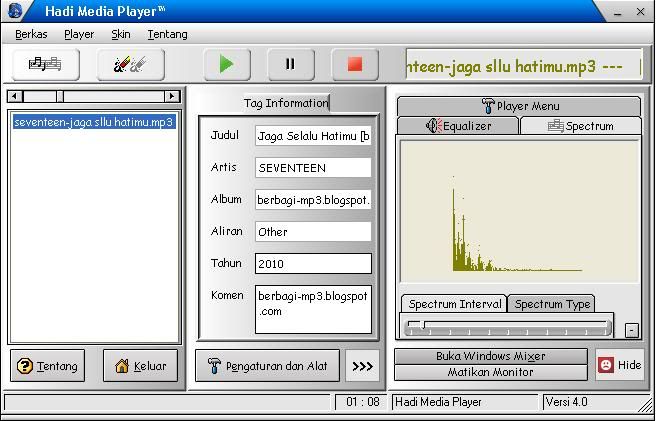The image size is (656, 421).
Task: Switch to the Equalizer tab
Action: coord(458,126)
